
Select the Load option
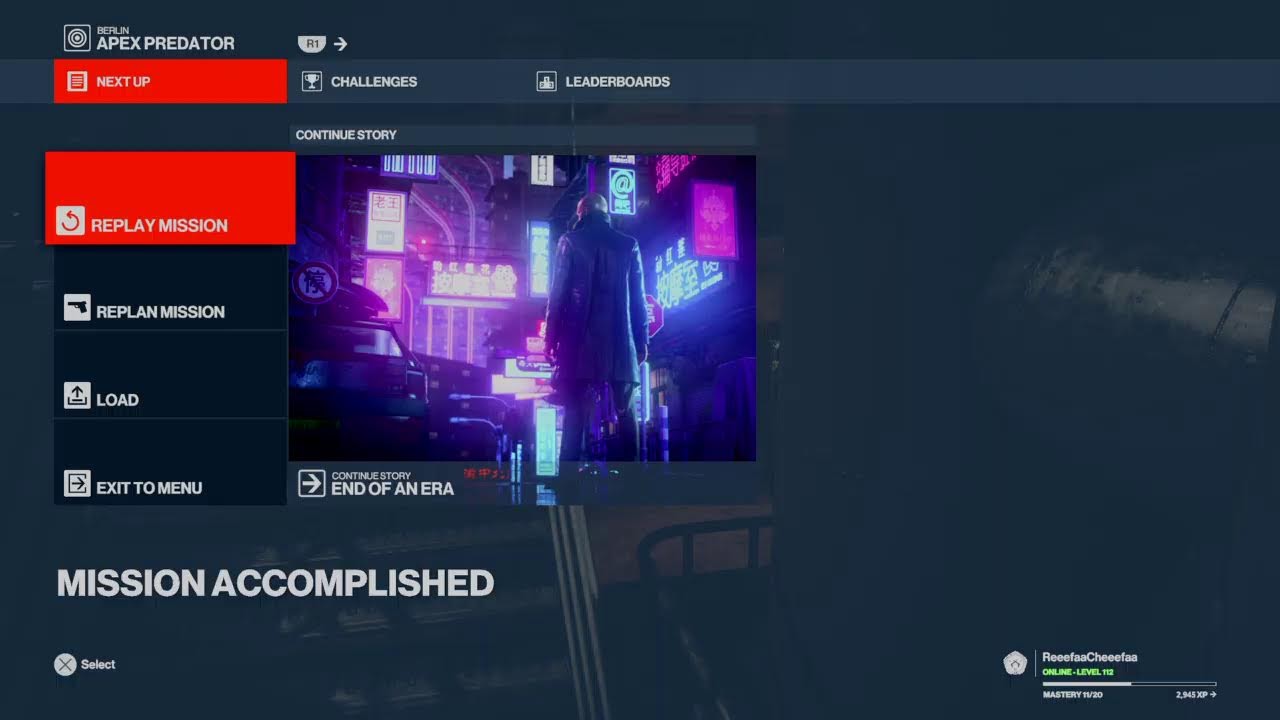[170, 376]
